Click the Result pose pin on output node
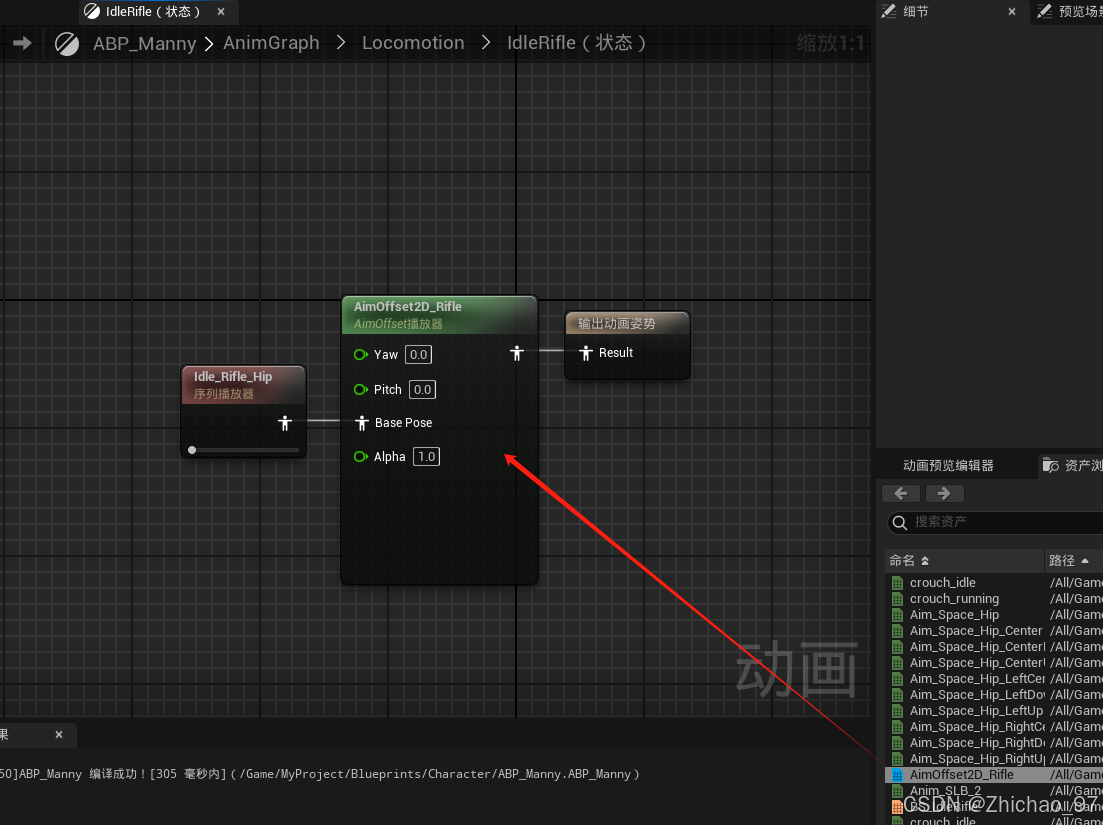 (x=585, y=353)
